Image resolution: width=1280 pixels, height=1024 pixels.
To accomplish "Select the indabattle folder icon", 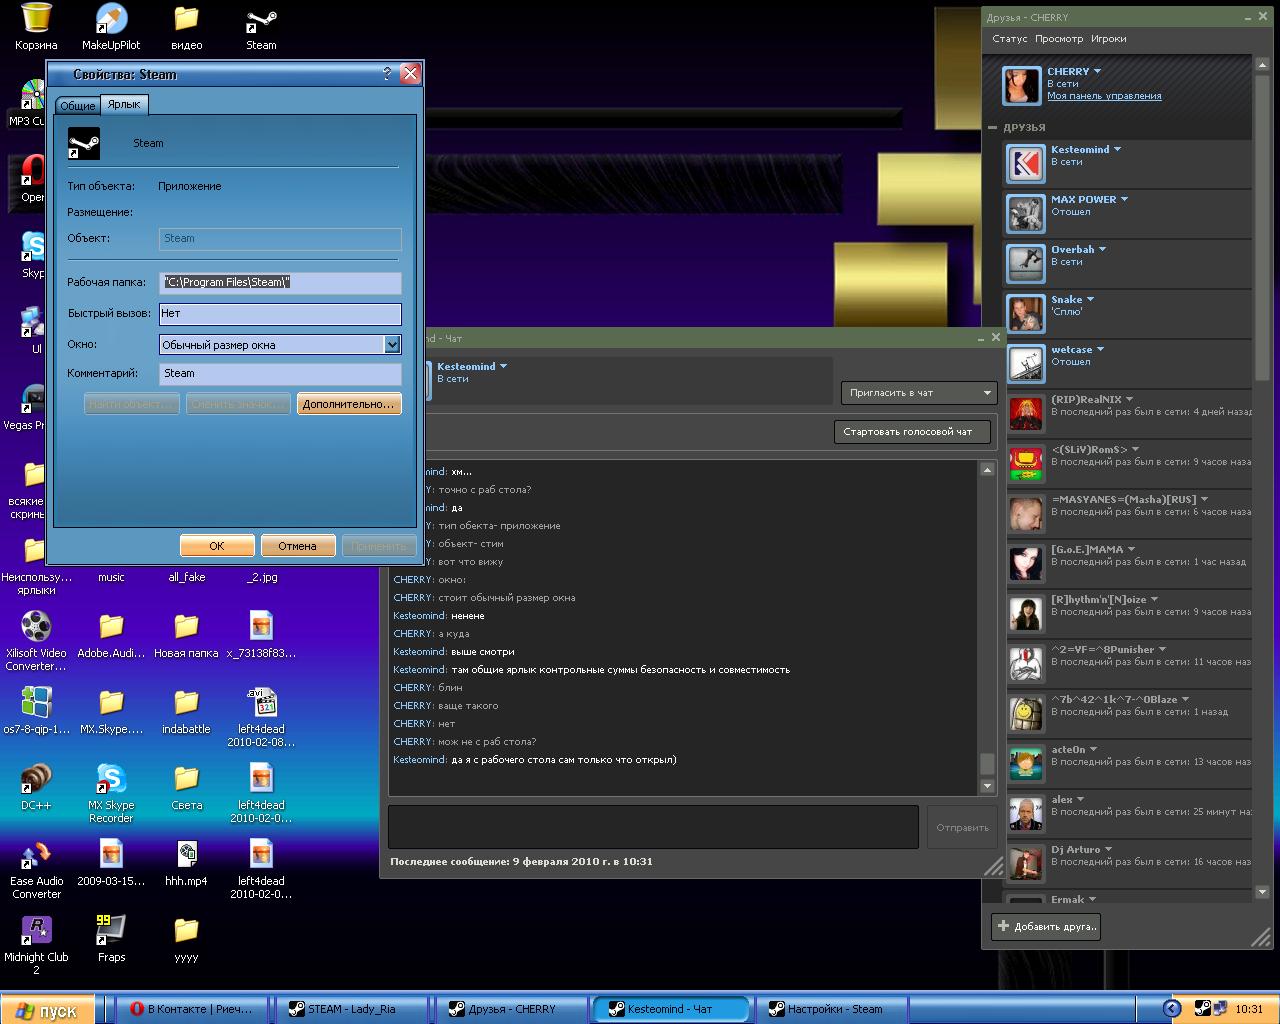I will 186,711.
